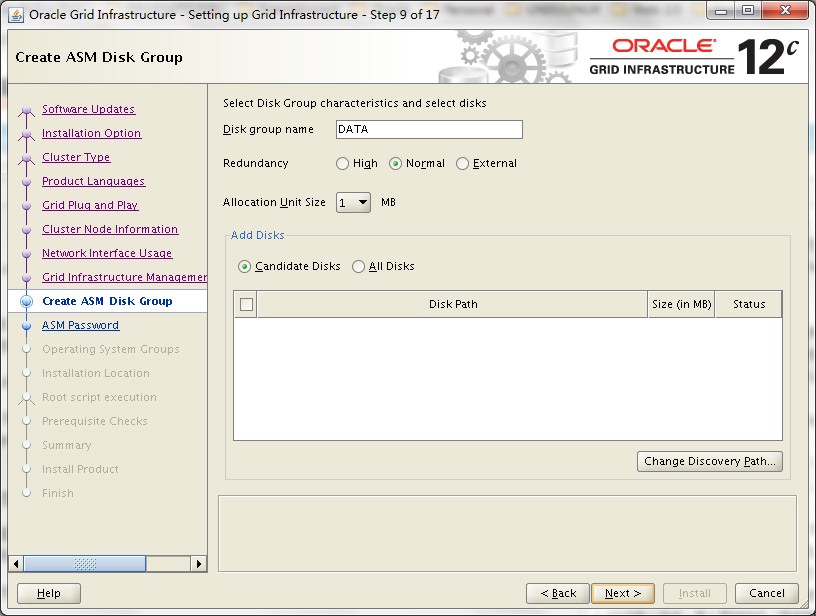This screenshot has width=816, height=616.
Task: Click the Java installer title bar icon
Action: (16, 15)
